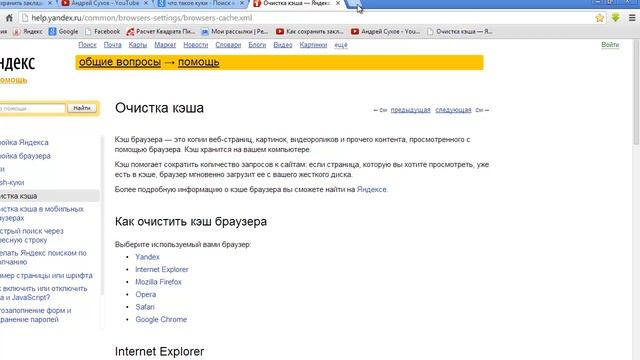Go to Карты in Yandex top navigation

[138, 45]
